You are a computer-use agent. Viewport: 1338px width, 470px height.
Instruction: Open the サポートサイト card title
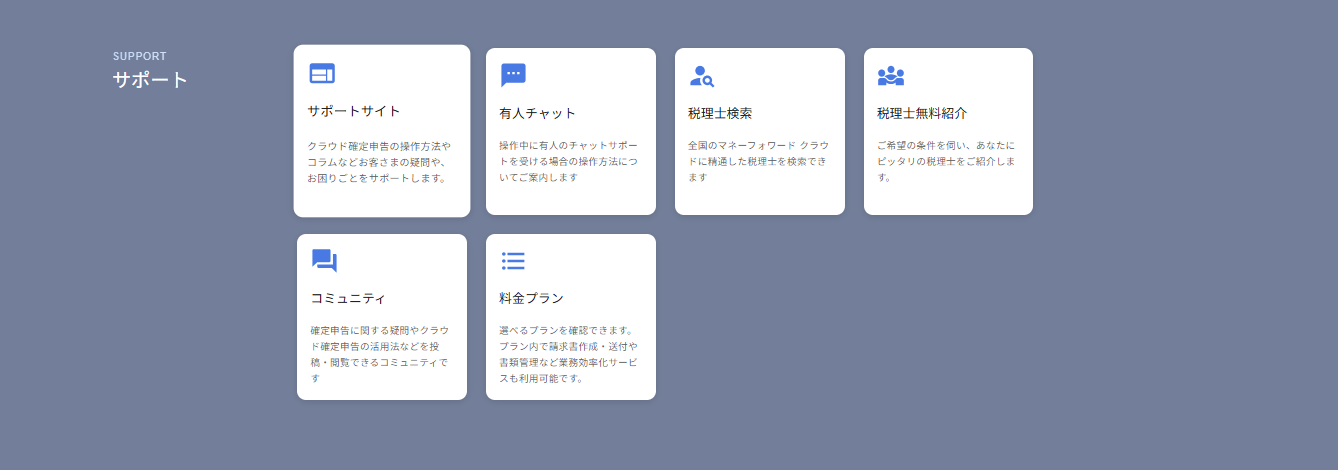354,111
